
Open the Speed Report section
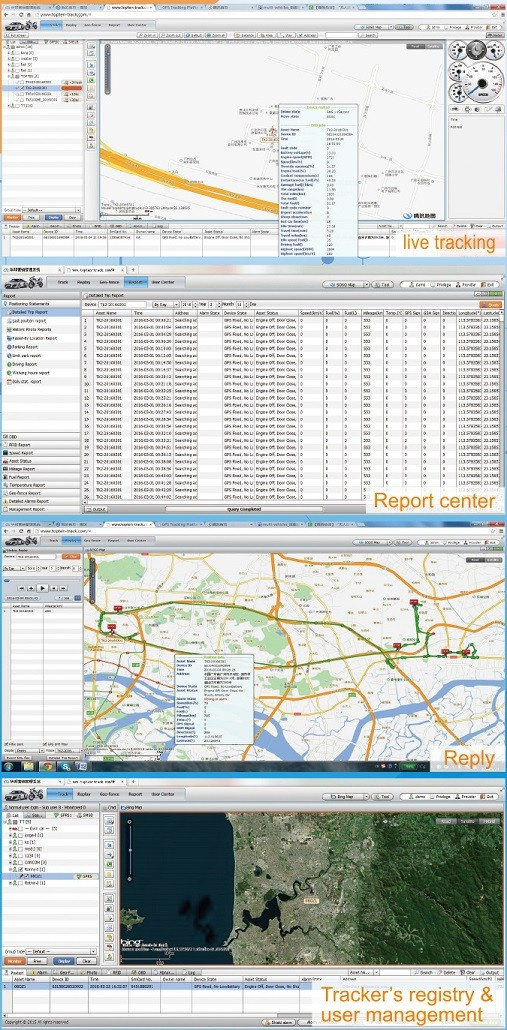click(x=22, y=453)
